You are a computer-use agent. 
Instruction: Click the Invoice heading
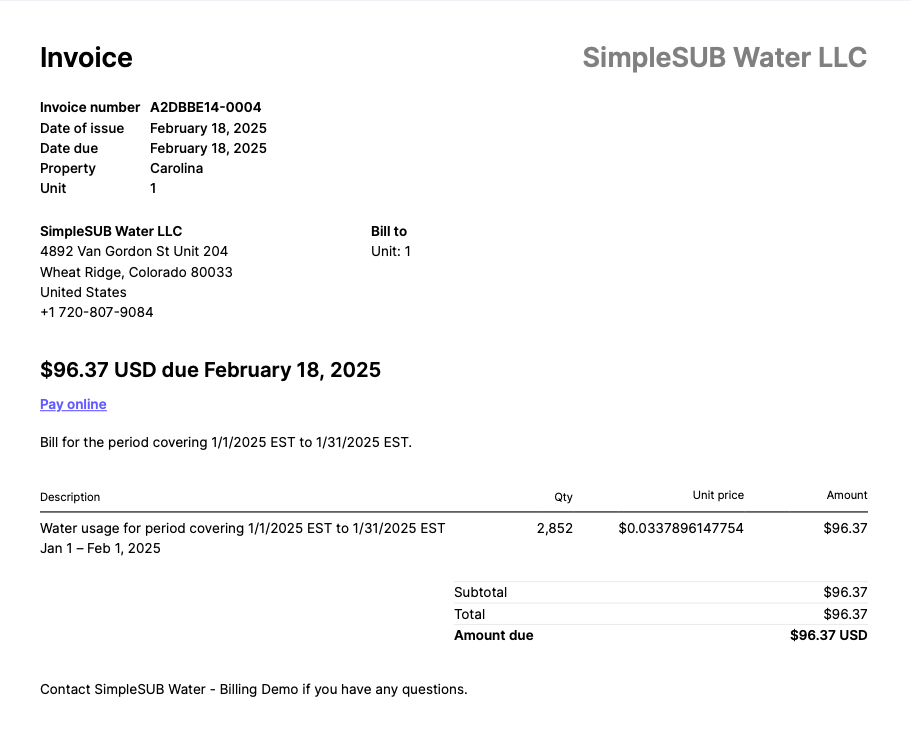pyautogui.click(x=86, y=58)
